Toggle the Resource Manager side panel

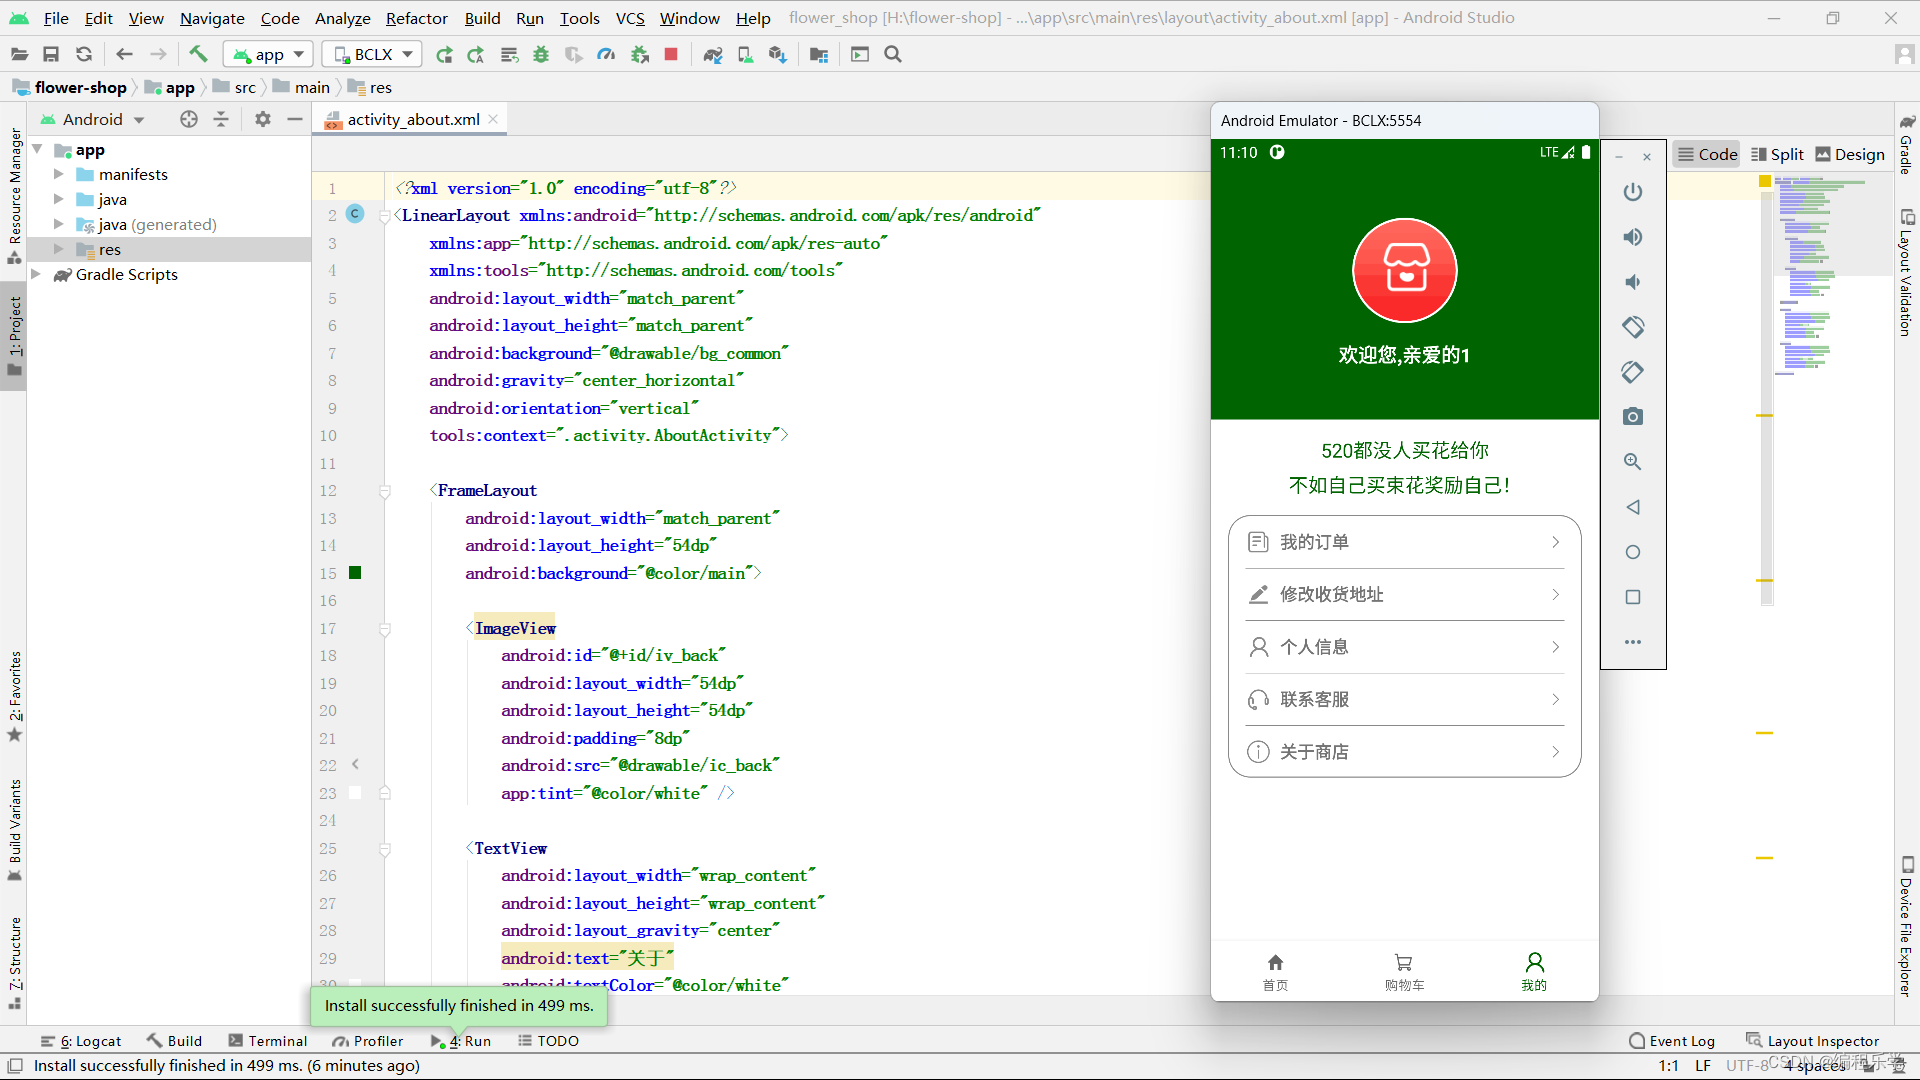tap(14, 196)
